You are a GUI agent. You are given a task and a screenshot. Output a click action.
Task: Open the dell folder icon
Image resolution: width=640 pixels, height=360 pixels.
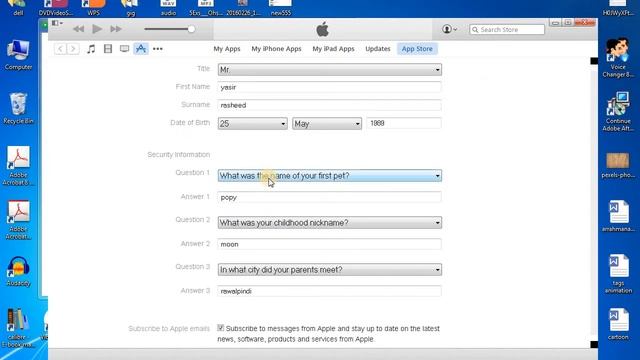pos(18,8)
